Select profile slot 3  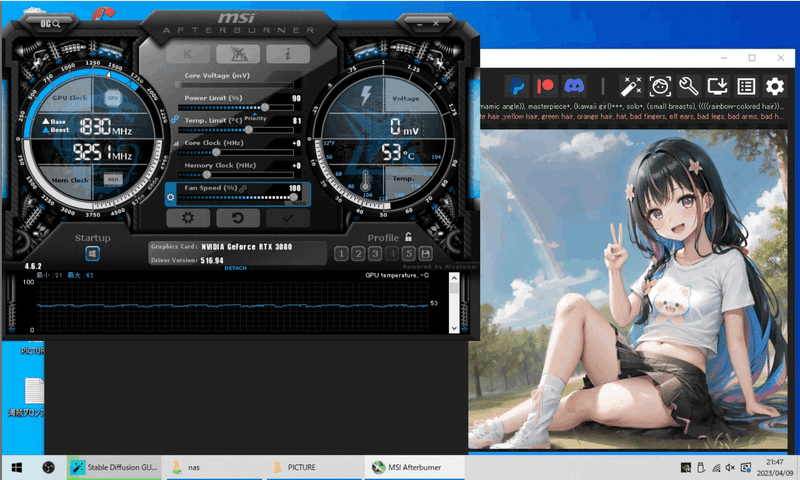pyautogui.click(x=375, y=254)
